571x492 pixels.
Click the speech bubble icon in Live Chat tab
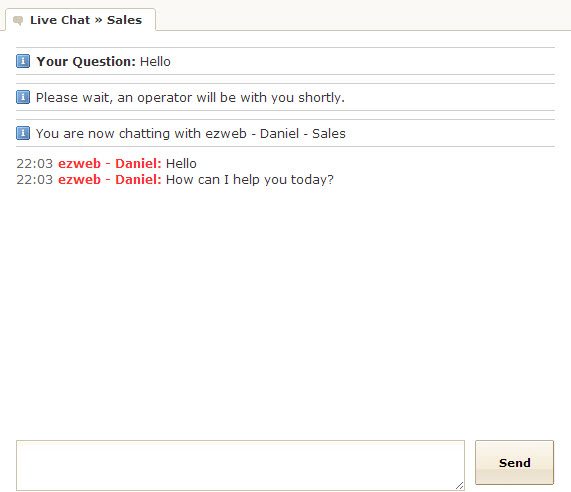[x=18, y=20]
